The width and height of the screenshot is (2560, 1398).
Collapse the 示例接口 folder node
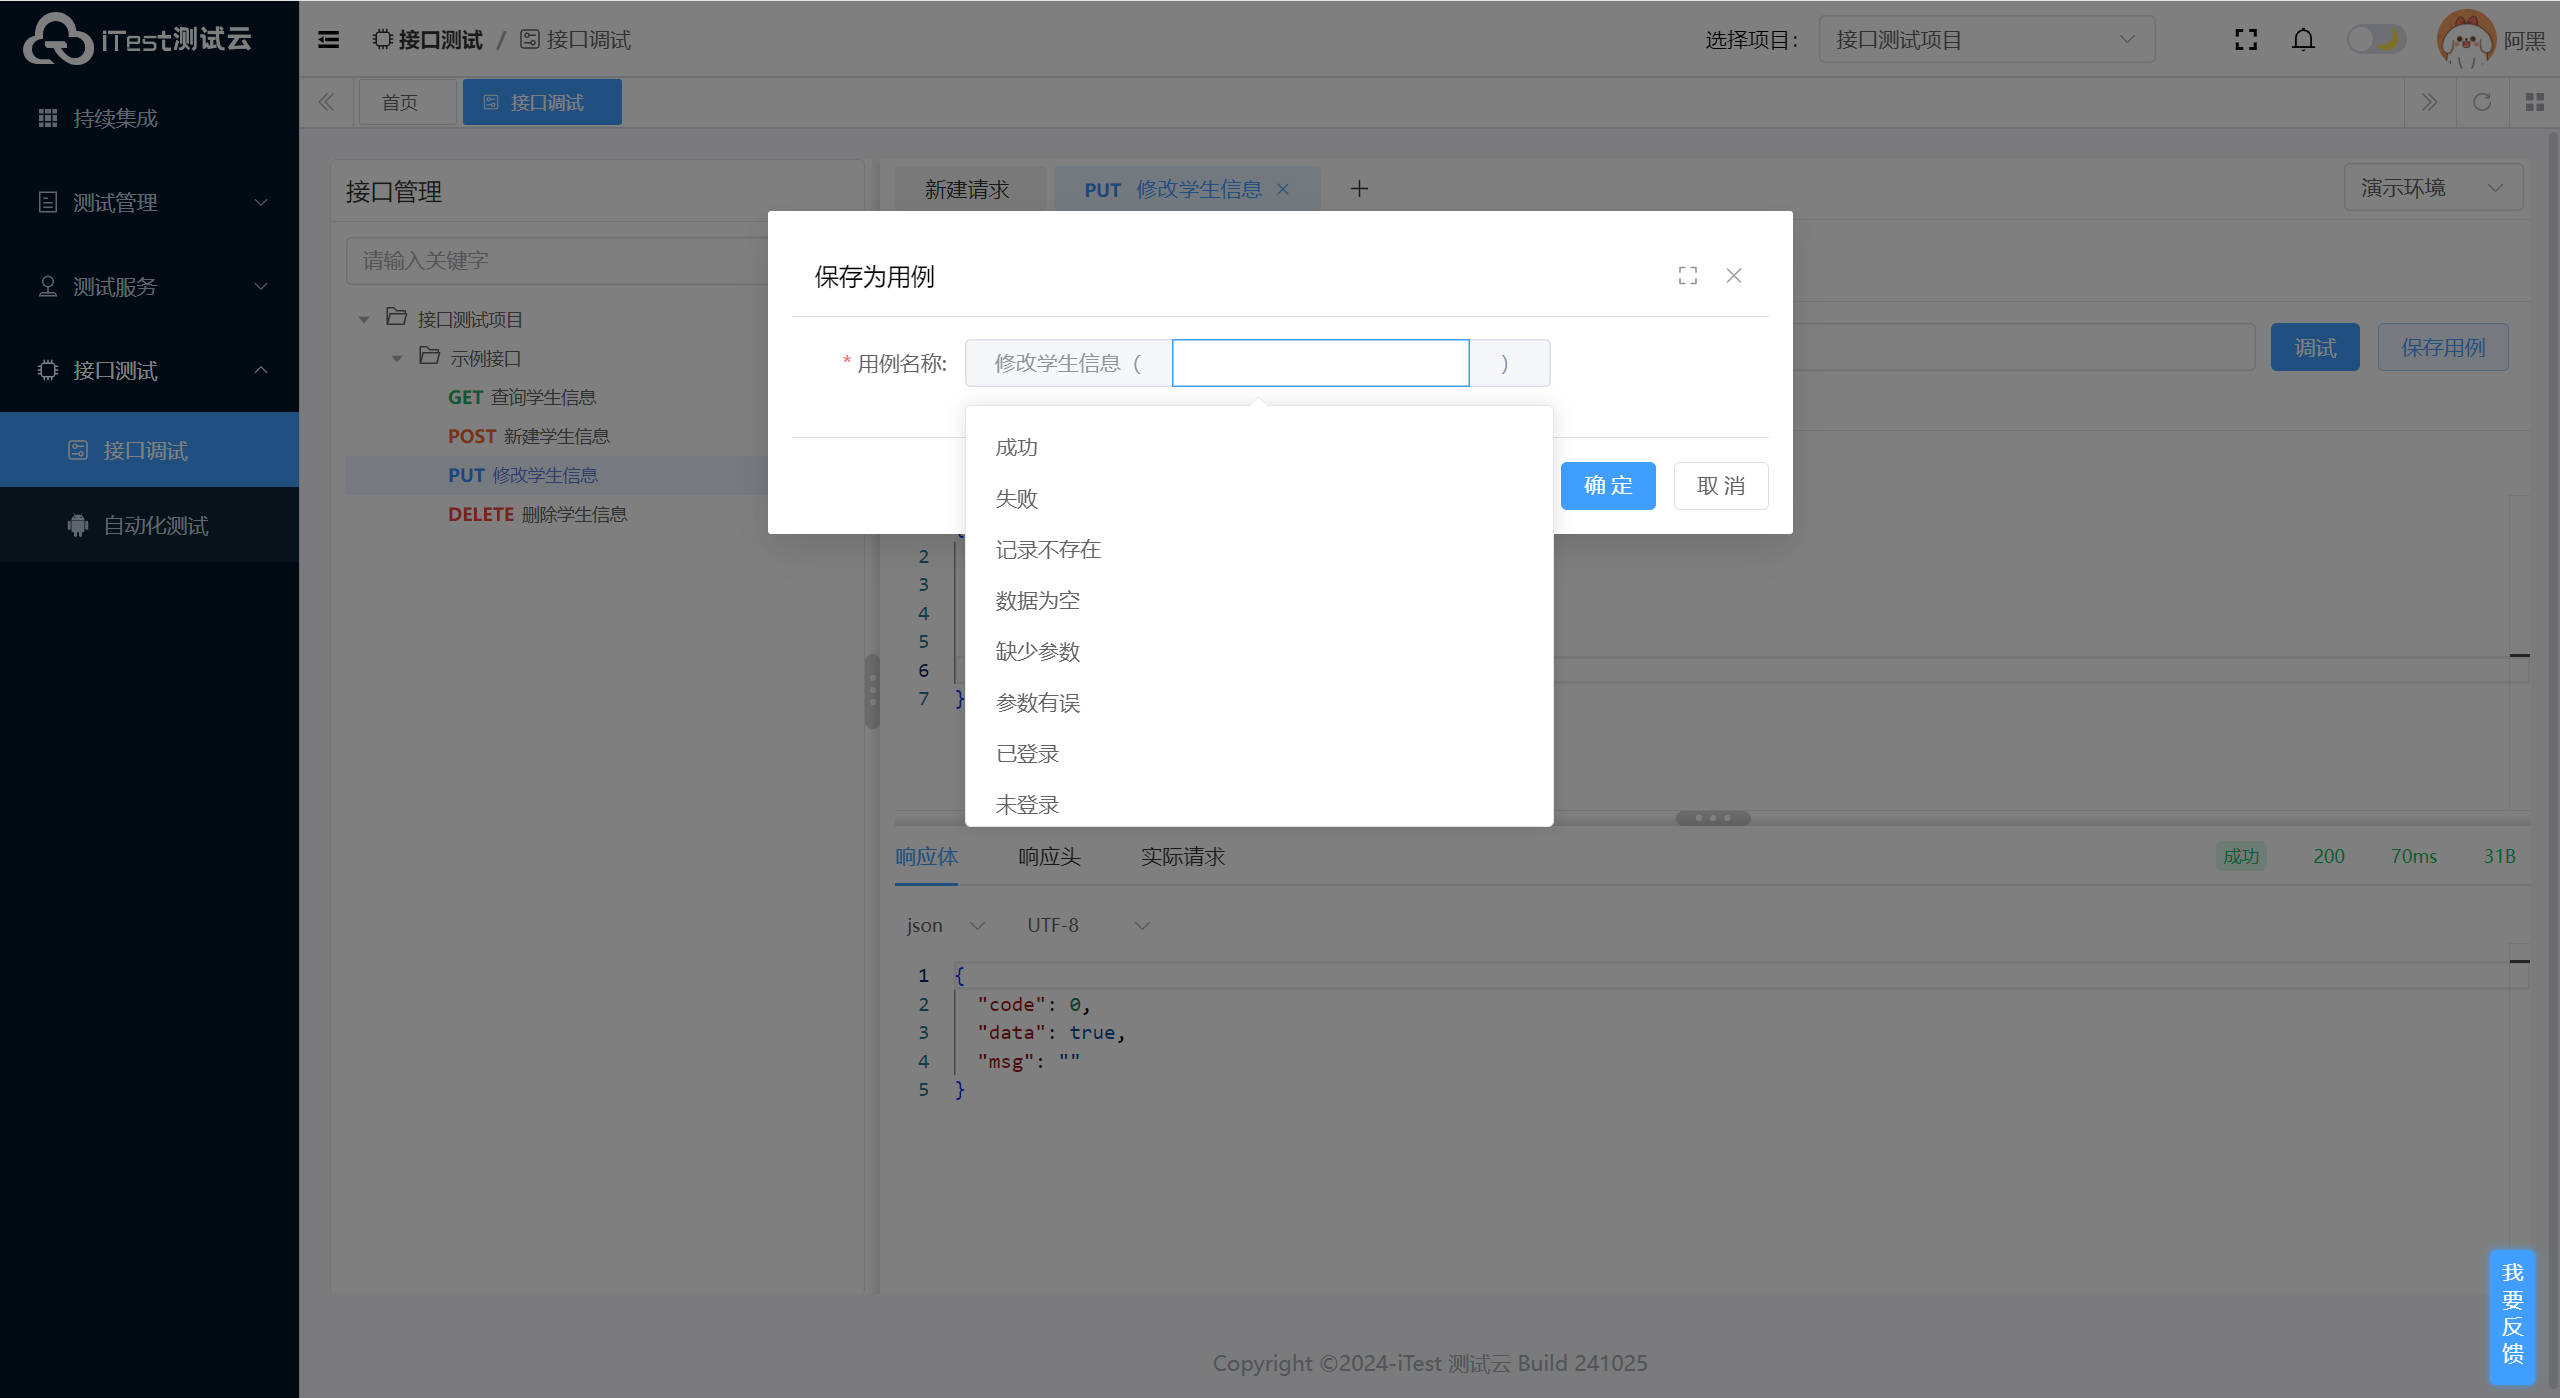pos(397,358)
